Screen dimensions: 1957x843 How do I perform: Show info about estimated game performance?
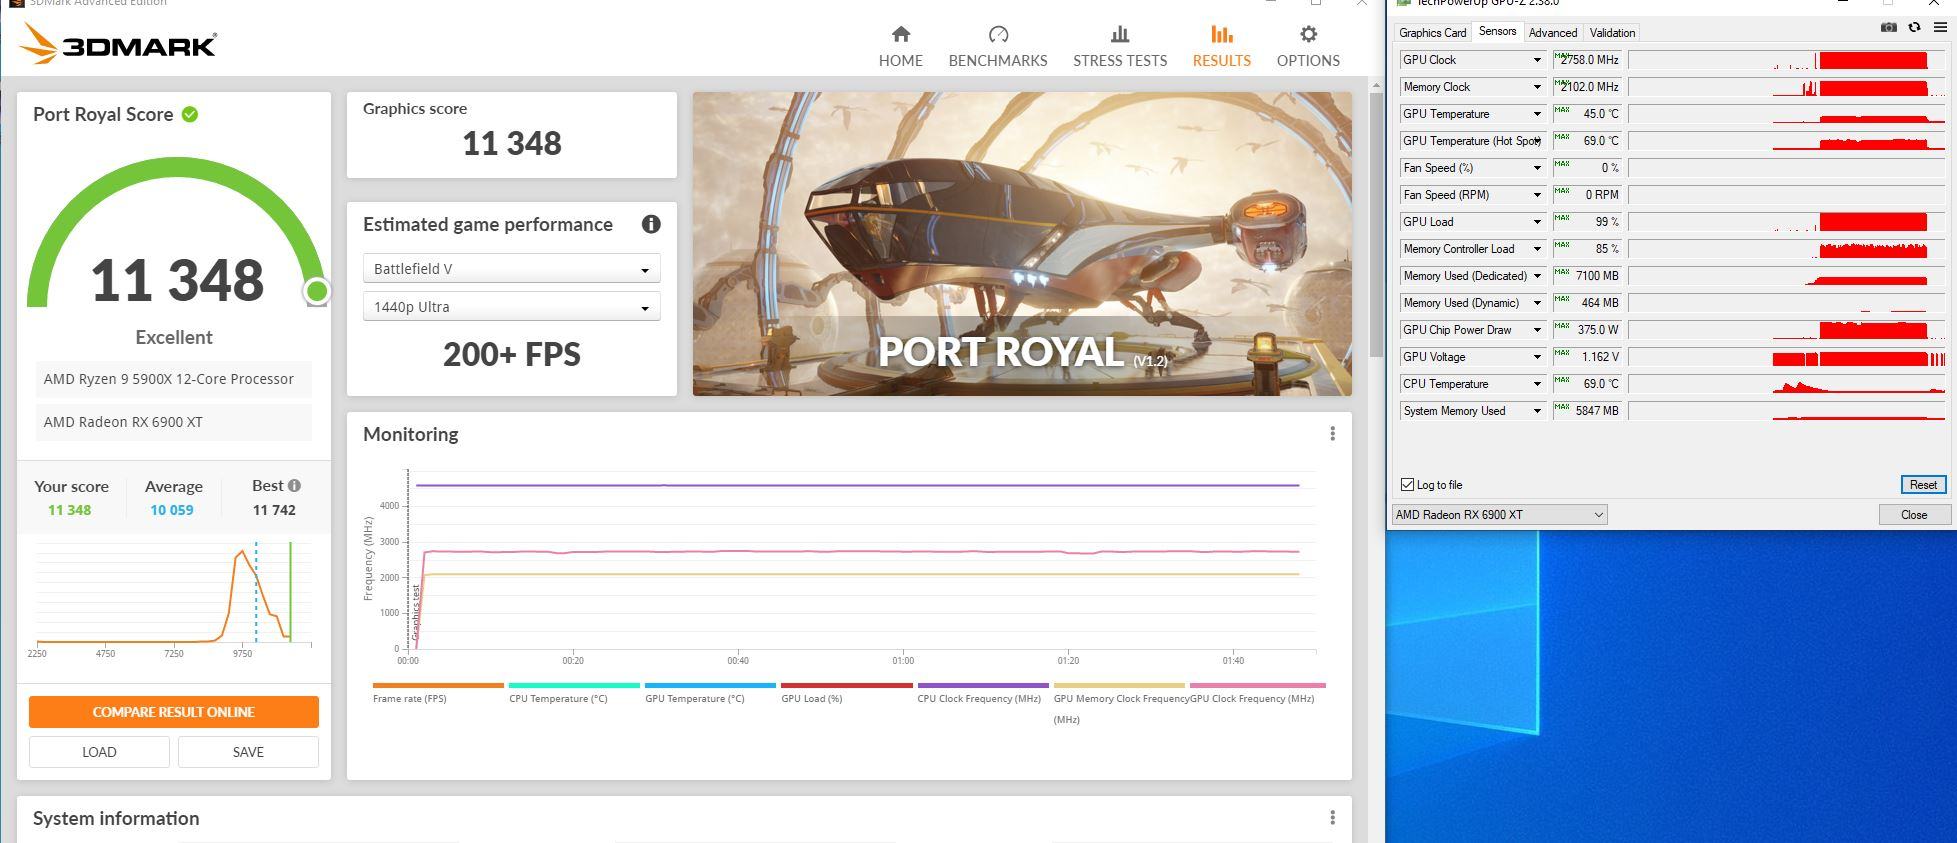[x=651, y=224]
